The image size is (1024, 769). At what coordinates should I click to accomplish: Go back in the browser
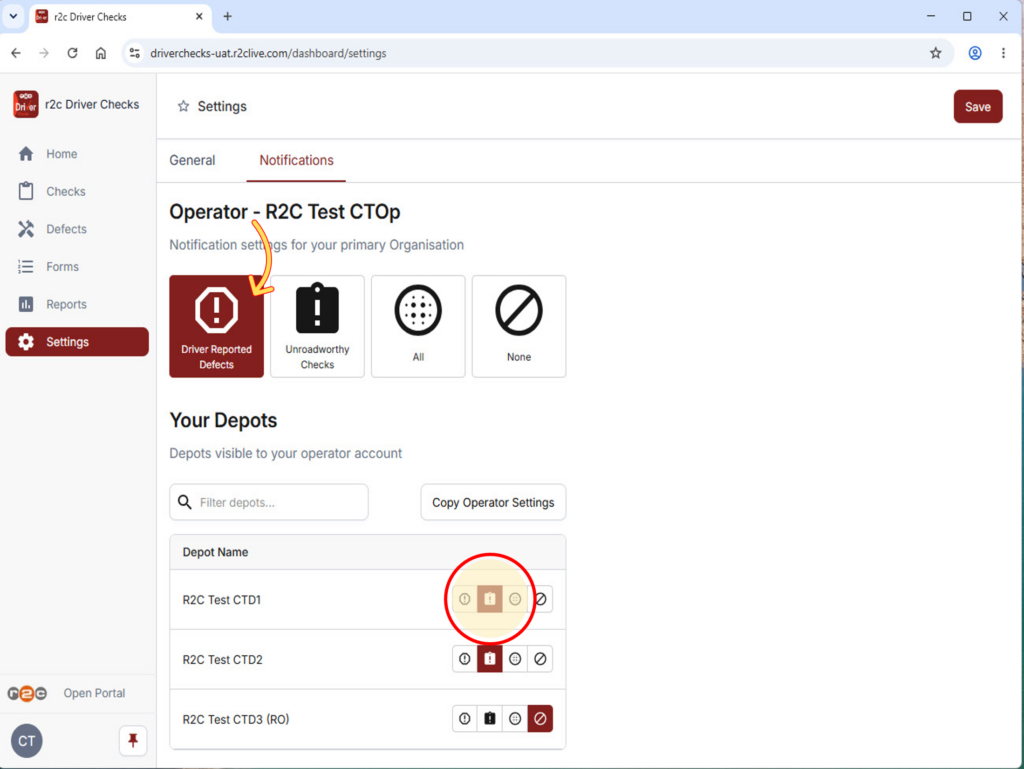pyautogui.click(x=16, y=53)
